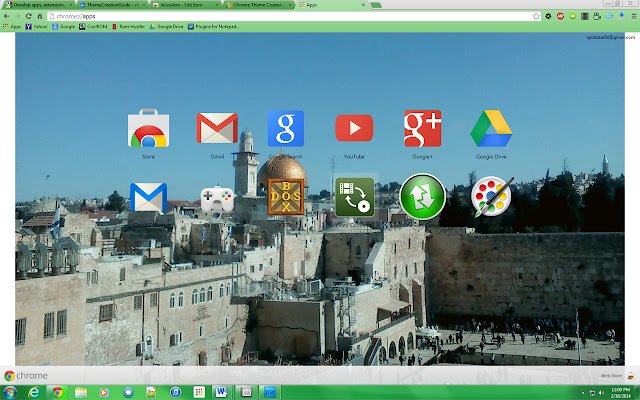Open the Windows Start menu orb

9,393
